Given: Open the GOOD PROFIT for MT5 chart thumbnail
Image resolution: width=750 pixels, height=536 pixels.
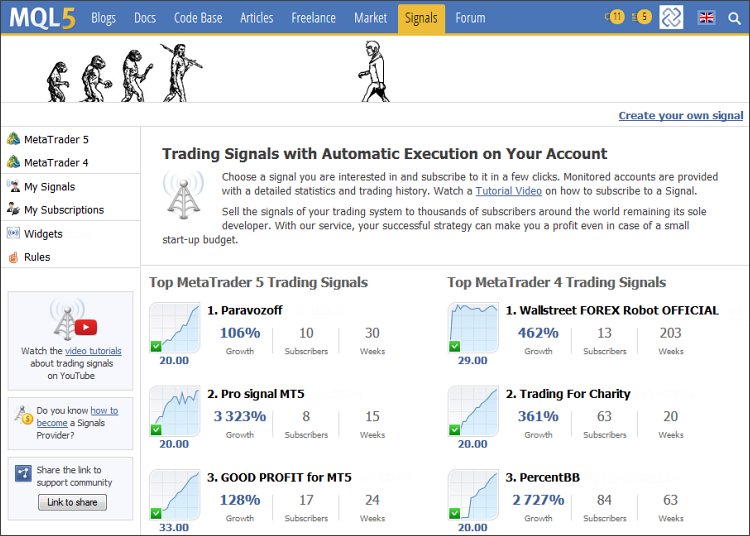Looking at the screenshot, I should (175, 495).
